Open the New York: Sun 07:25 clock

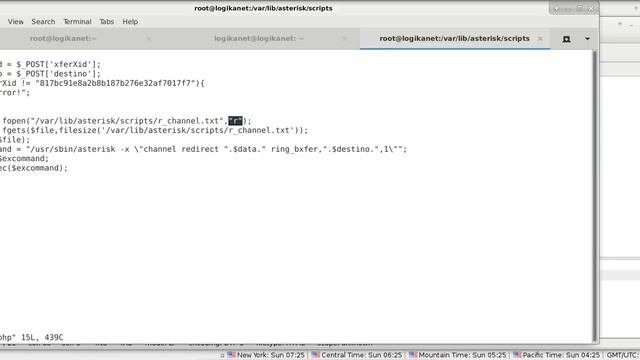(x=271, y=355)
